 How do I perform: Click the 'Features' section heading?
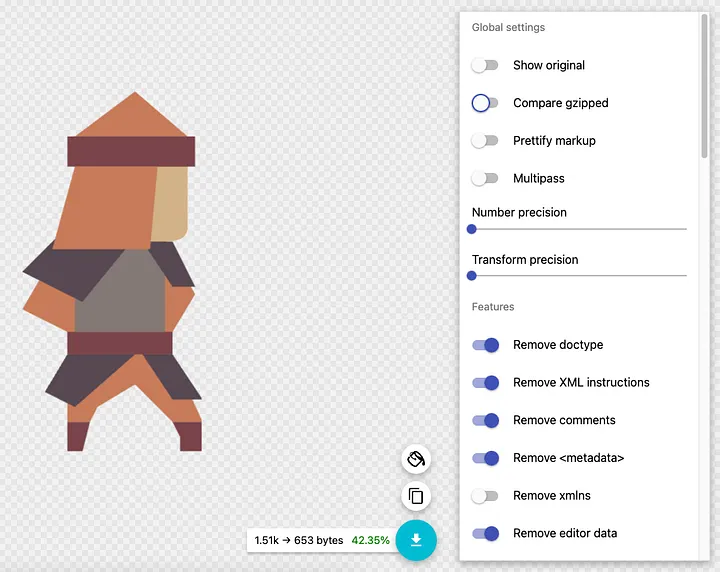coord(493,307)
